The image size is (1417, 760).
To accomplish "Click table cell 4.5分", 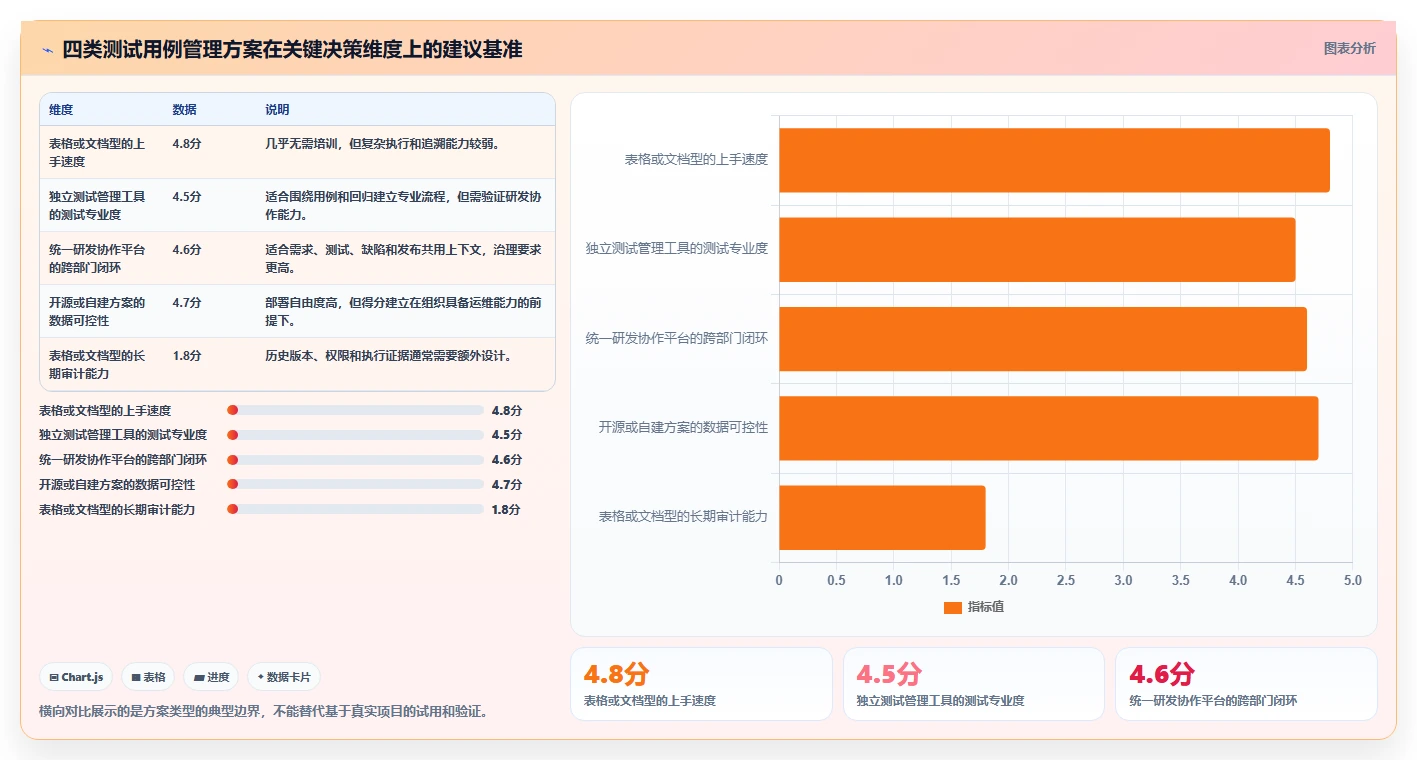I will coord(187,197).
